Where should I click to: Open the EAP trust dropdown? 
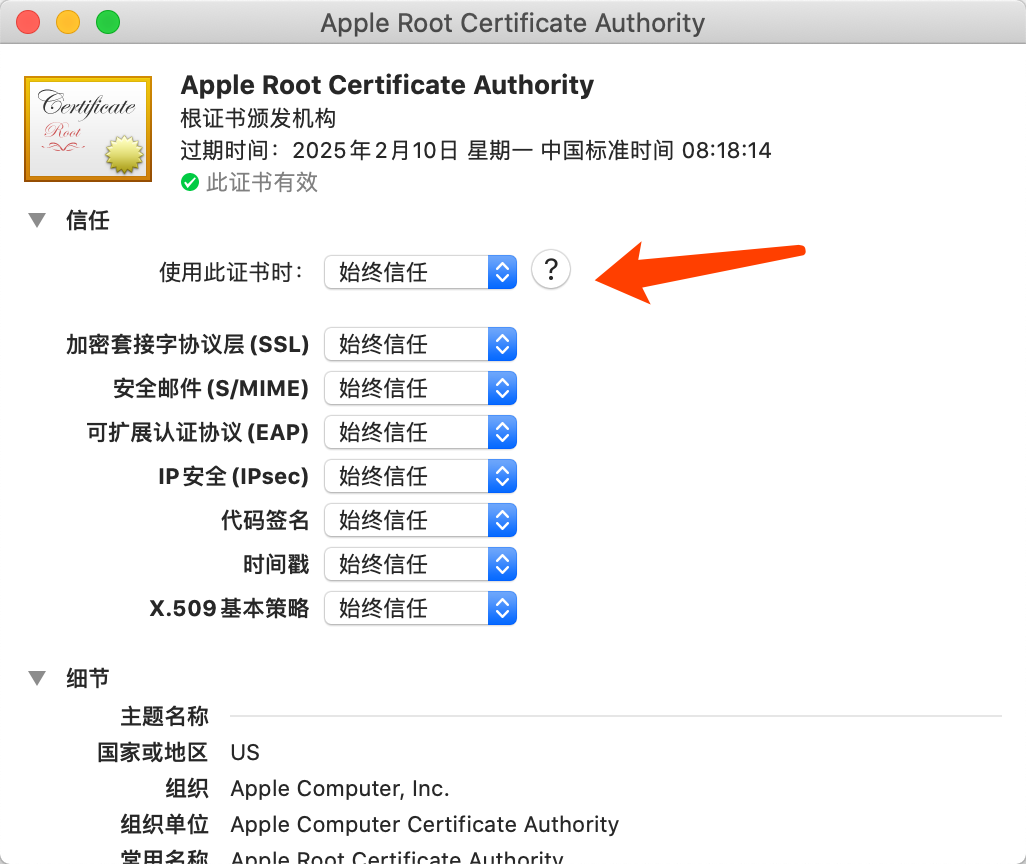420,432
